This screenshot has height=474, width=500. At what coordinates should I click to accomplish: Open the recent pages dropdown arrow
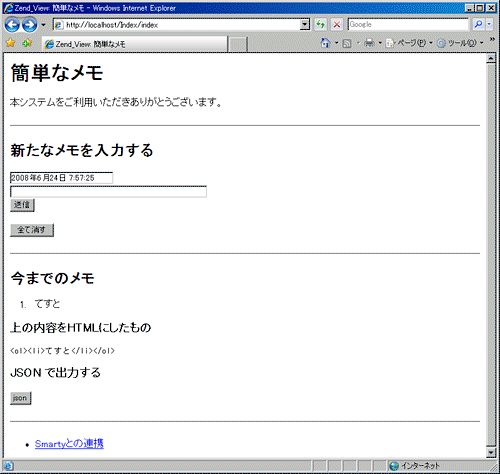coord(43,25)
